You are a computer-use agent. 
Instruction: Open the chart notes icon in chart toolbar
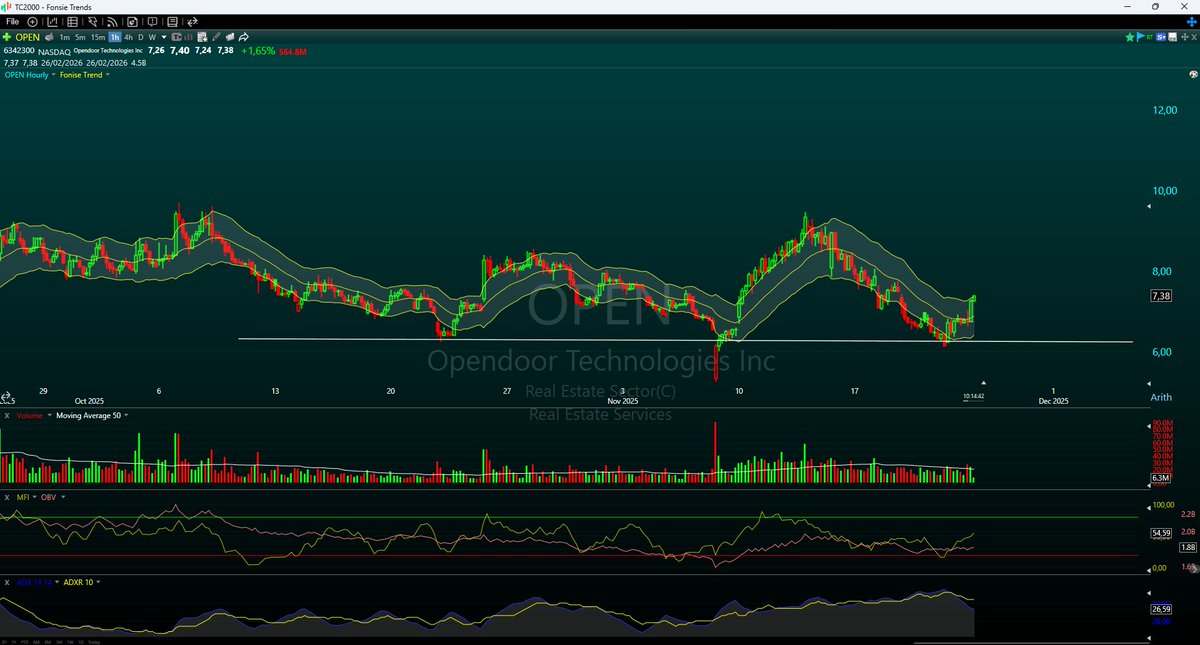(202, 37)
